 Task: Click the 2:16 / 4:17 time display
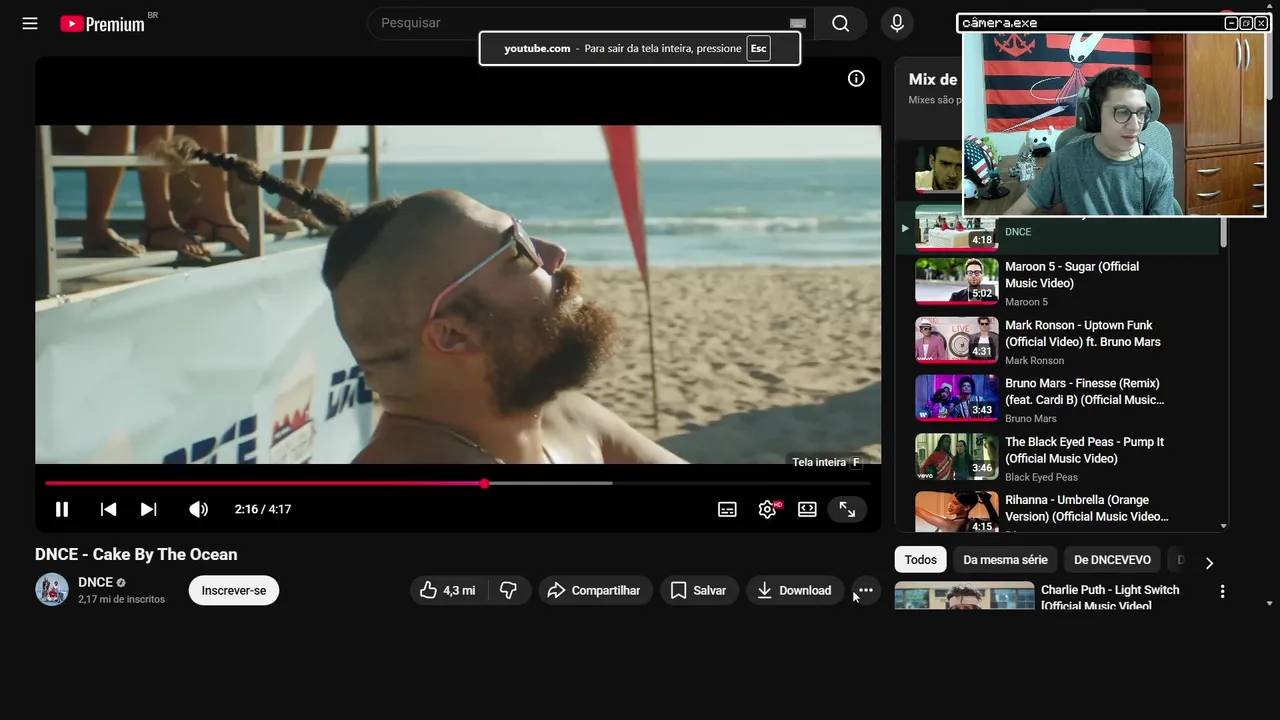point(263,509)
